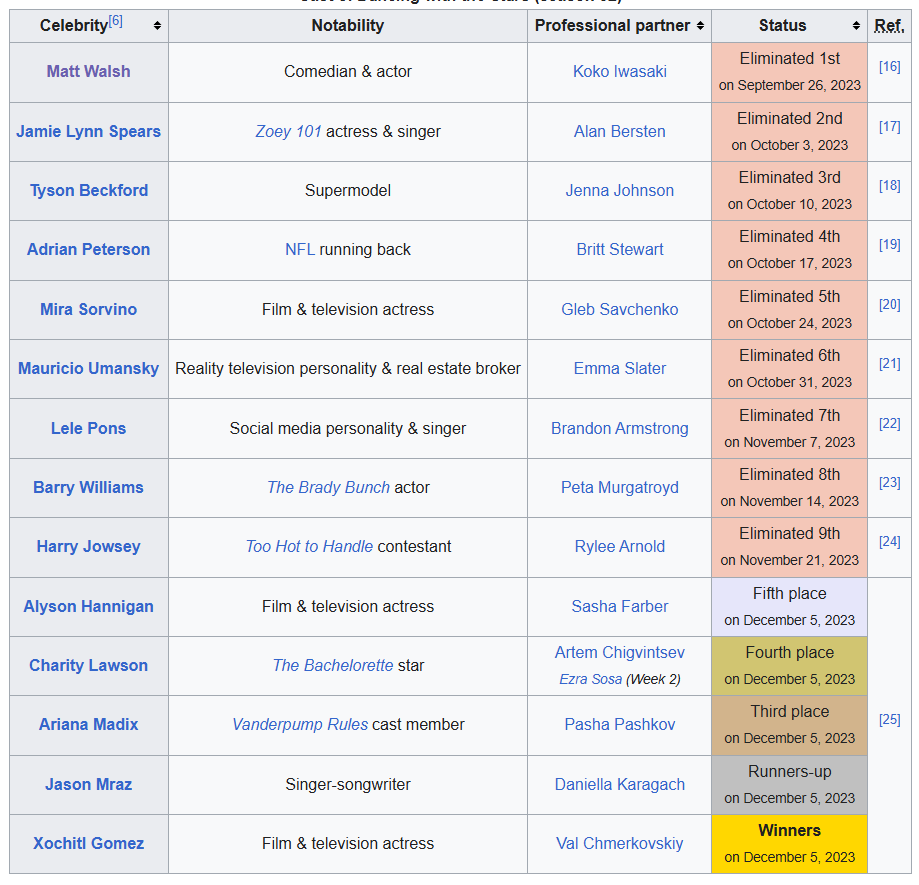Jump to reference [22]
Viewport: 919px width, 885px height.
point(889,424)
